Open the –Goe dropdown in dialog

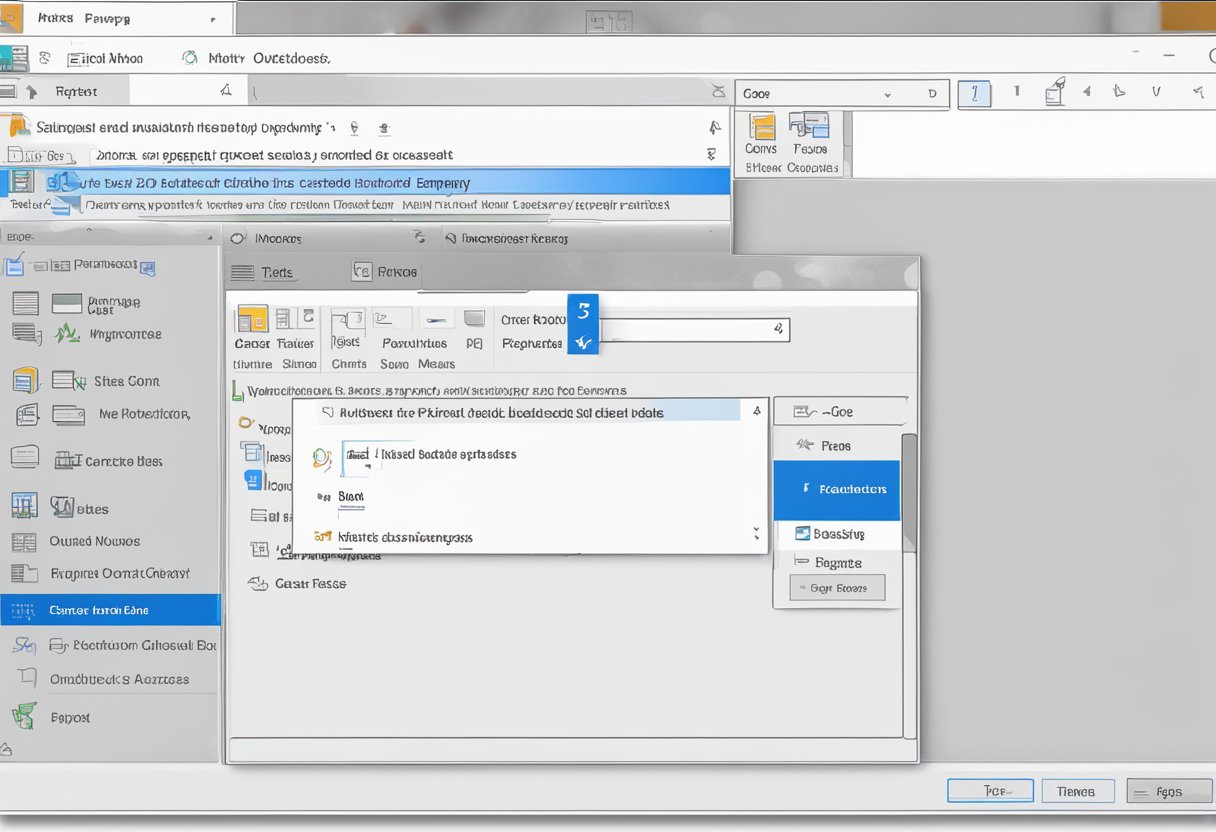840,411
